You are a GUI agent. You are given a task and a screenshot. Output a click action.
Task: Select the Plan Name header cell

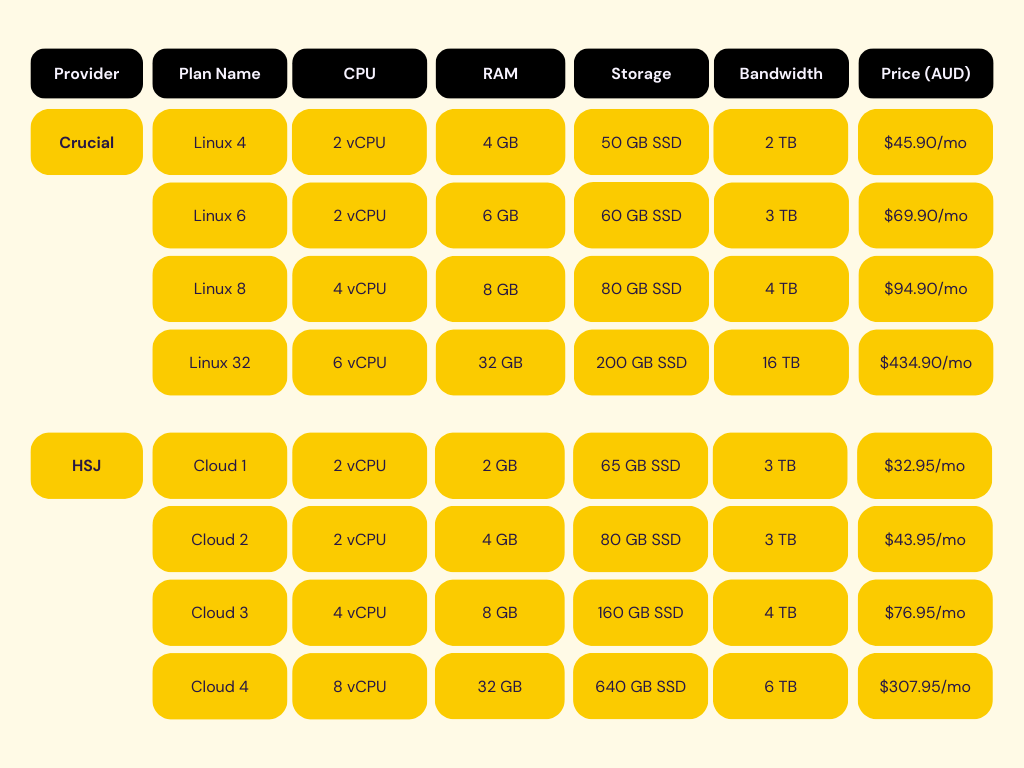coord(220,73)
